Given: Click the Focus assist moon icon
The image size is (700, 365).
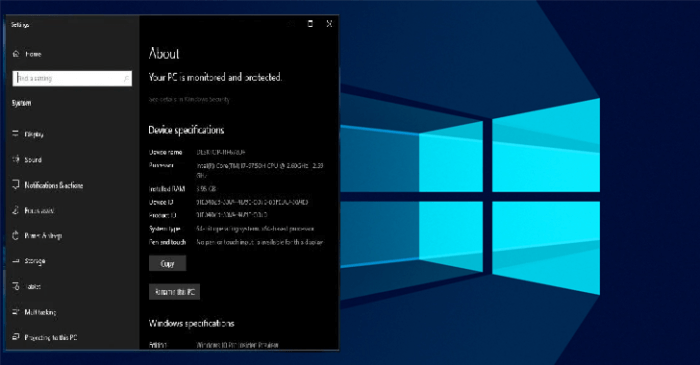Looking at the screenshot, I should pyautogui.click(x=16, y=210).
